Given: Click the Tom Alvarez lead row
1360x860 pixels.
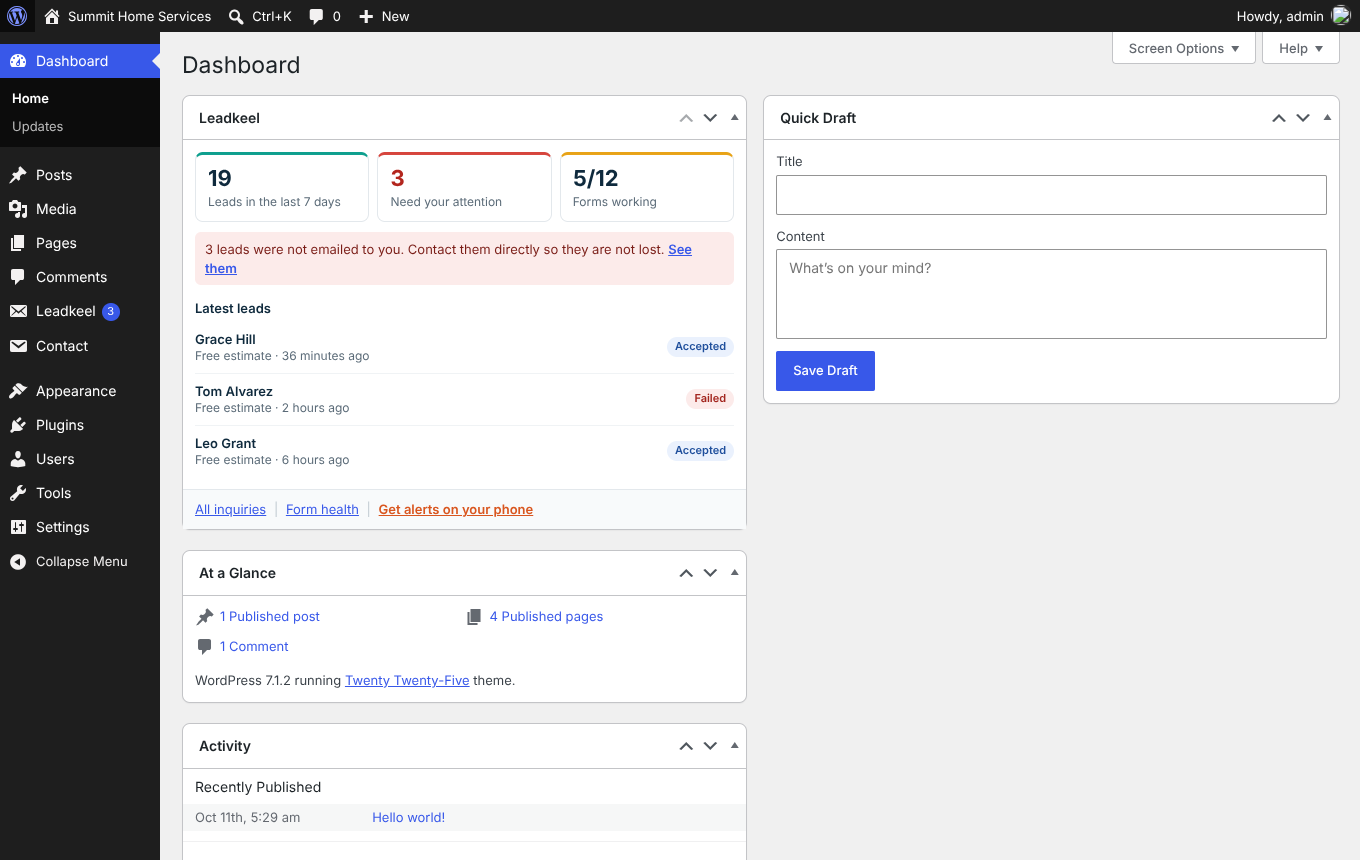Looking at the screenshot, I should 464,399.
